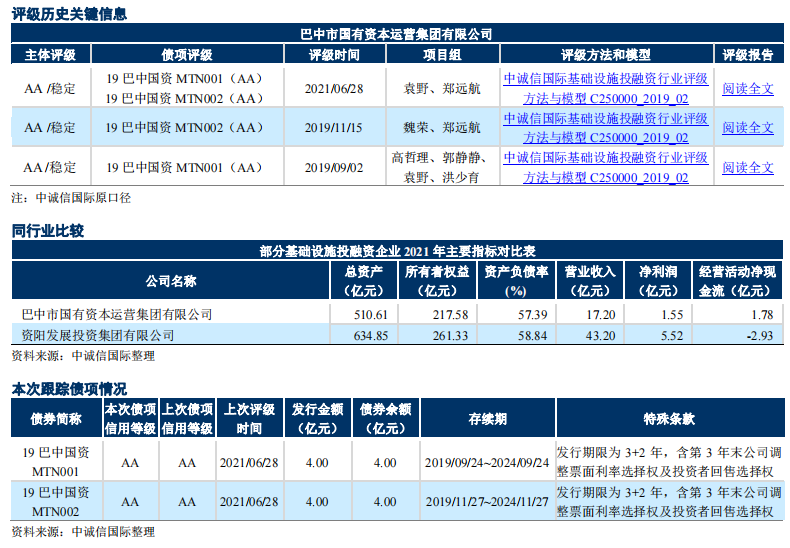The width and height of the screenshot is (790, 548).
Task: Select the term 2019/11/27~2024/11/27
Action: (487, 502)
